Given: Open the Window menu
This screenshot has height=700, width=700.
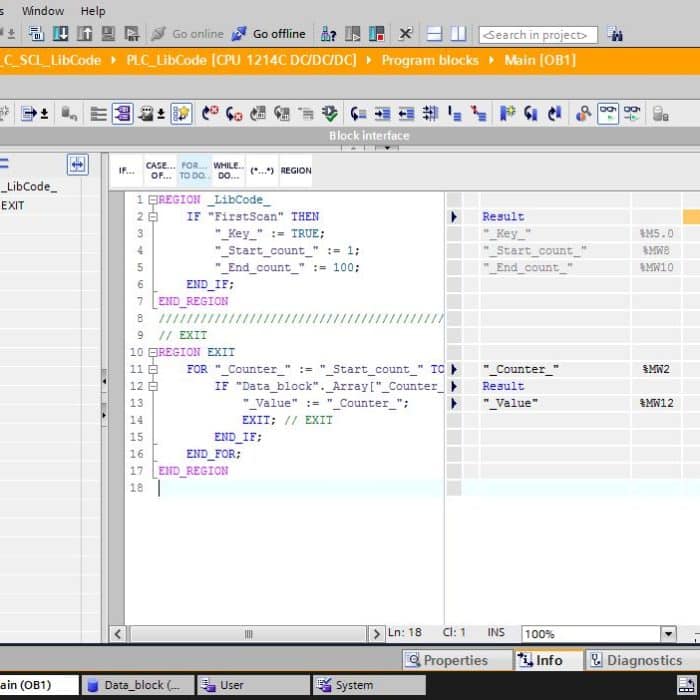Looking at the screenshot, I should 43,11.
